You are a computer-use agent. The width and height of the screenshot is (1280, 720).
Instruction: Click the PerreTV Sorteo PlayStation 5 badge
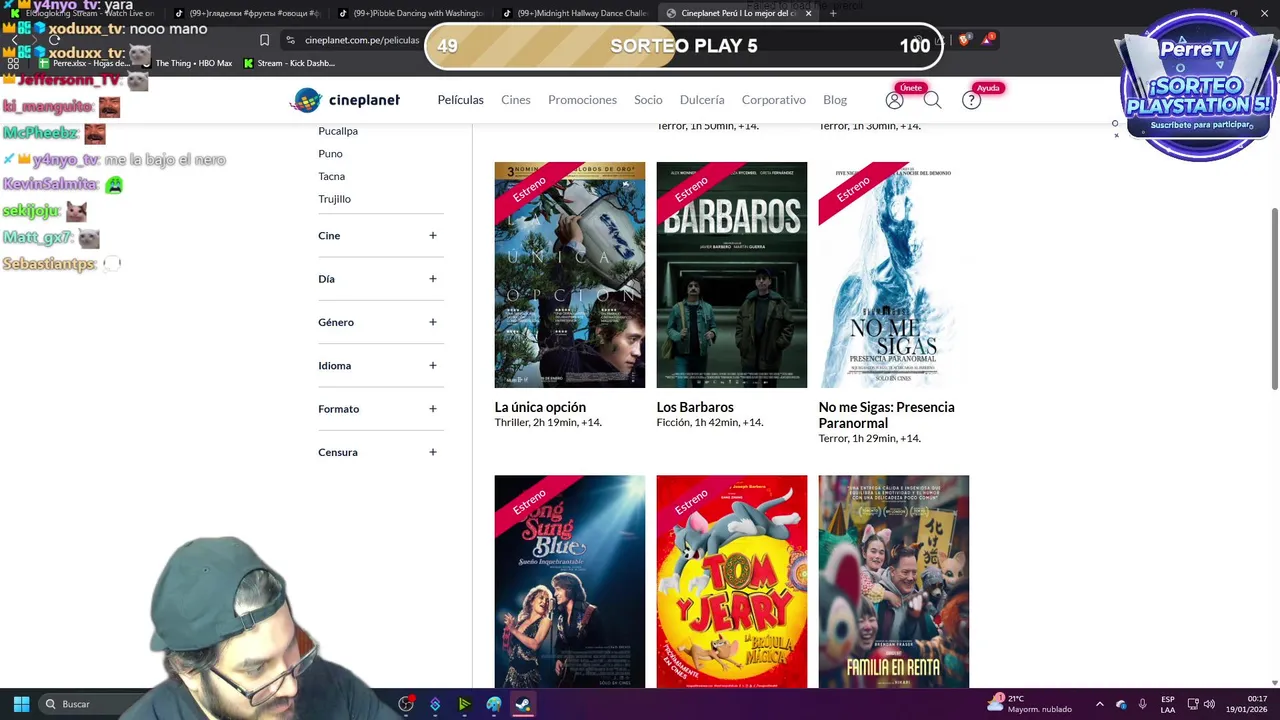(x=1199, y=85)
